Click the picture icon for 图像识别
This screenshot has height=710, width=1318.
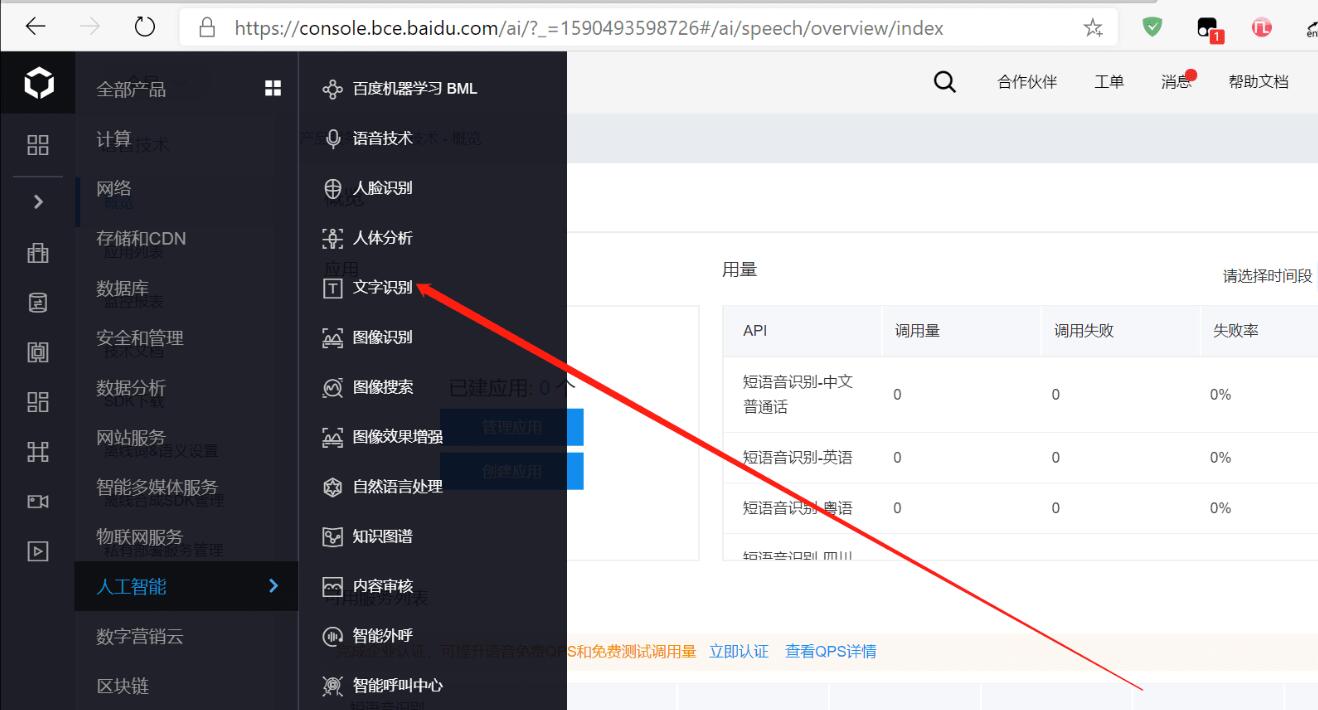click(x=333, y=338)
